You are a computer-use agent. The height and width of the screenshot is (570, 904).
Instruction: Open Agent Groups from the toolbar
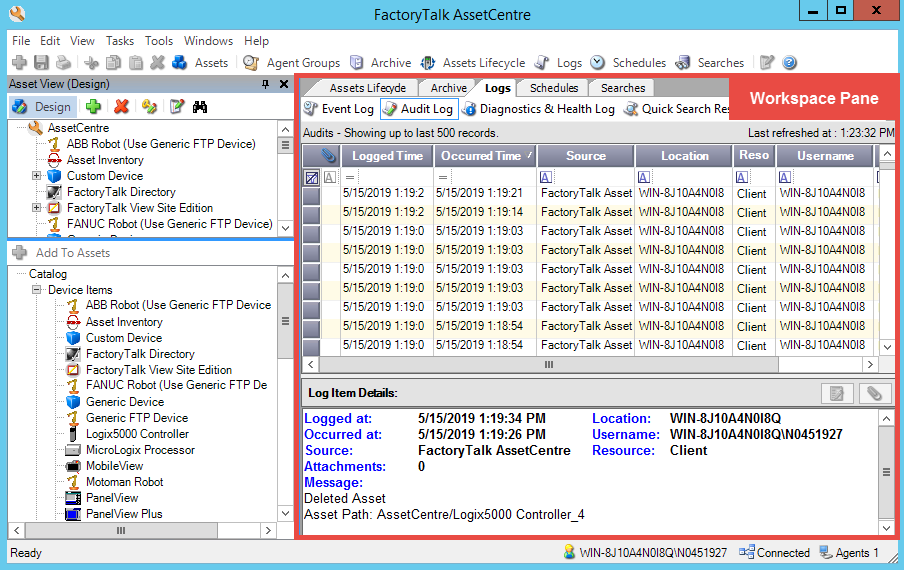[x=291, y=62]
